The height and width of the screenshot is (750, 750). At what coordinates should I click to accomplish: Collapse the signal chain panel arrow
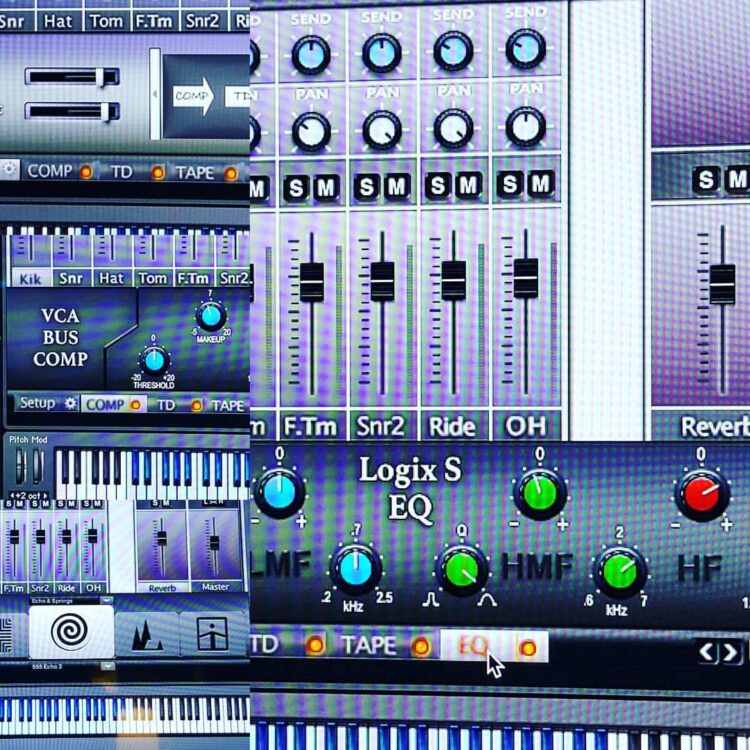tap(154, 96)
